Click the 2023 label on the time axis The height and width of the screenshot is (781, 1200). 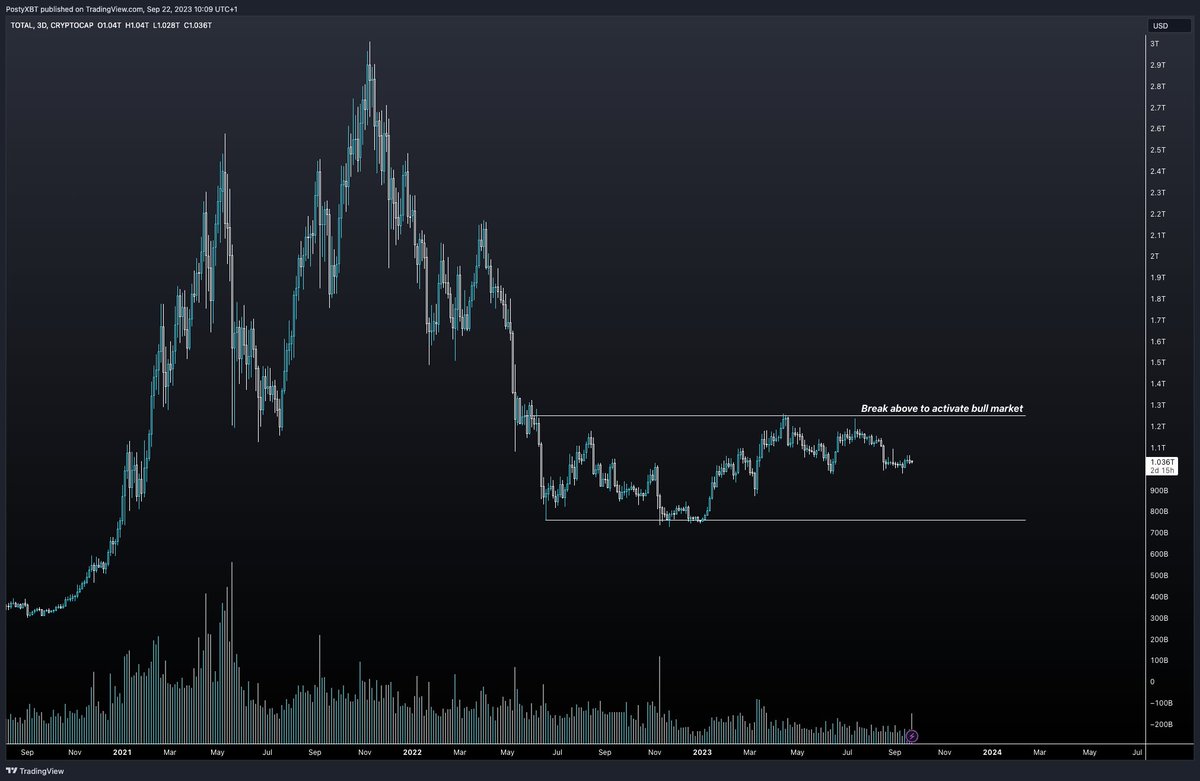[x=702, y=750]
